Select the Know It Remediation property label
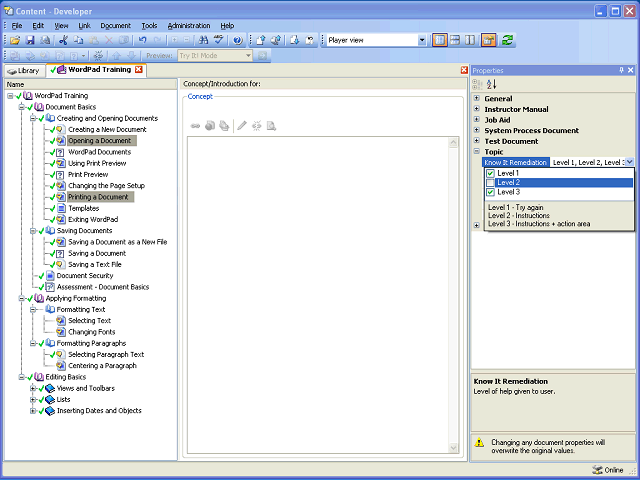640x480 pixels. pyautogui.click(x=516, y=162)
